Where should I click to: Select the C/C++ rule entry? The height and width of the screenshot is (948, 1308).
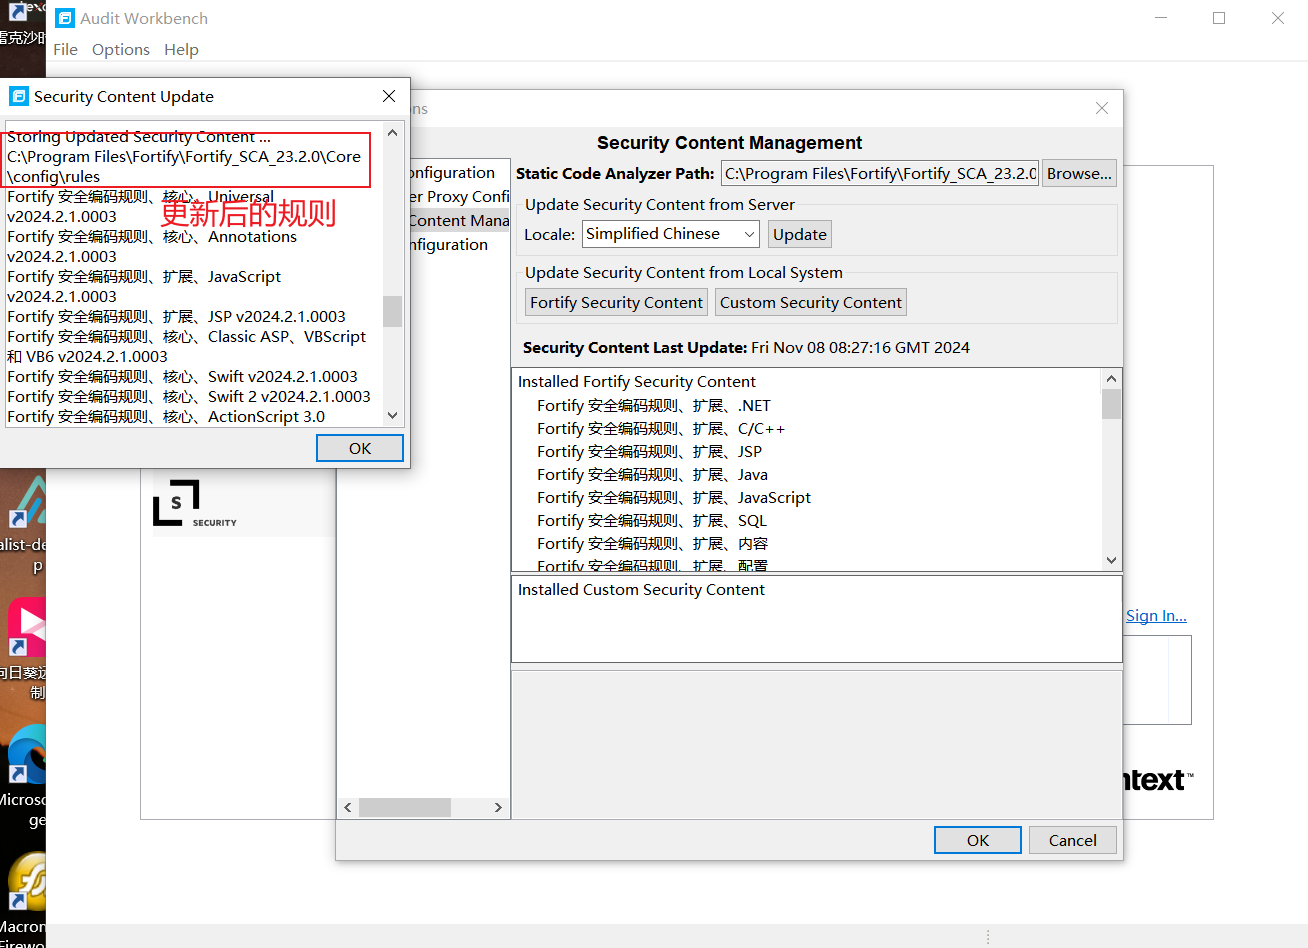(661, 428)
